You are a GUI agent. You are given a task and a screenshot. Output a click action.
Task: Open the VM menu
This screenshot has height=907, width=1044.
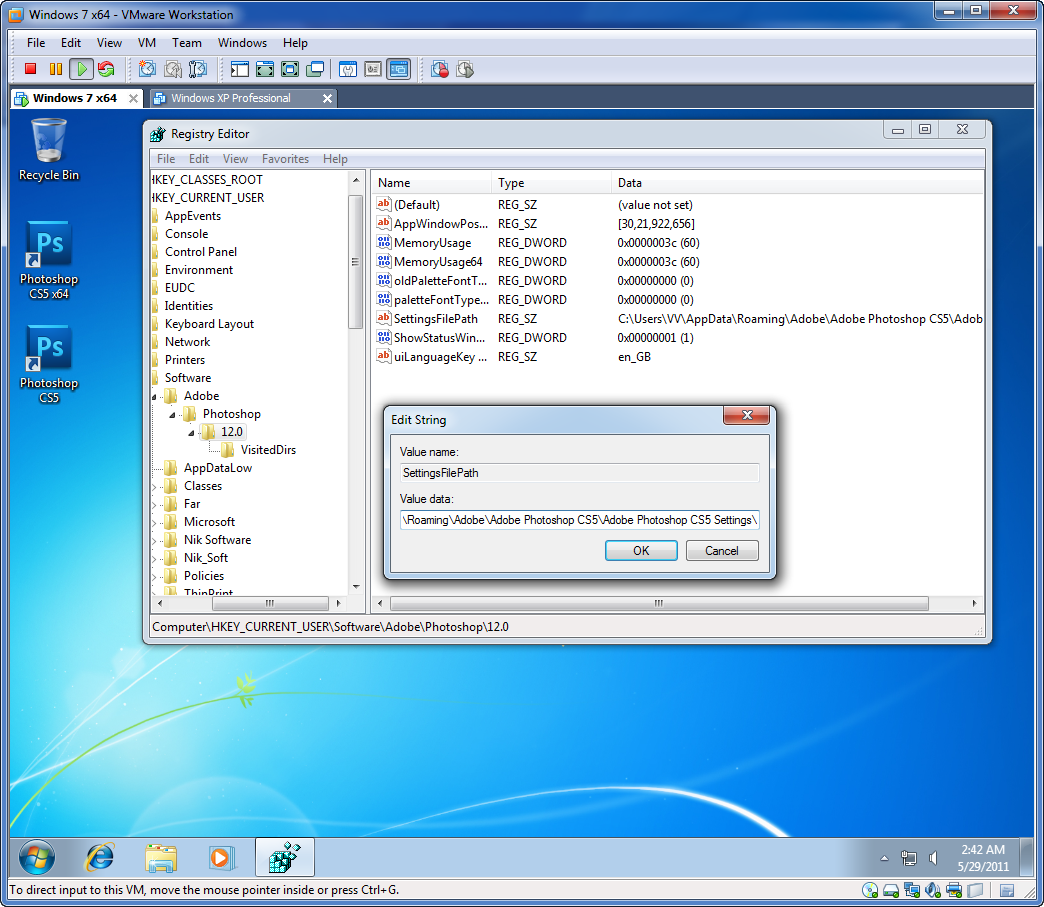pos(146,43)
